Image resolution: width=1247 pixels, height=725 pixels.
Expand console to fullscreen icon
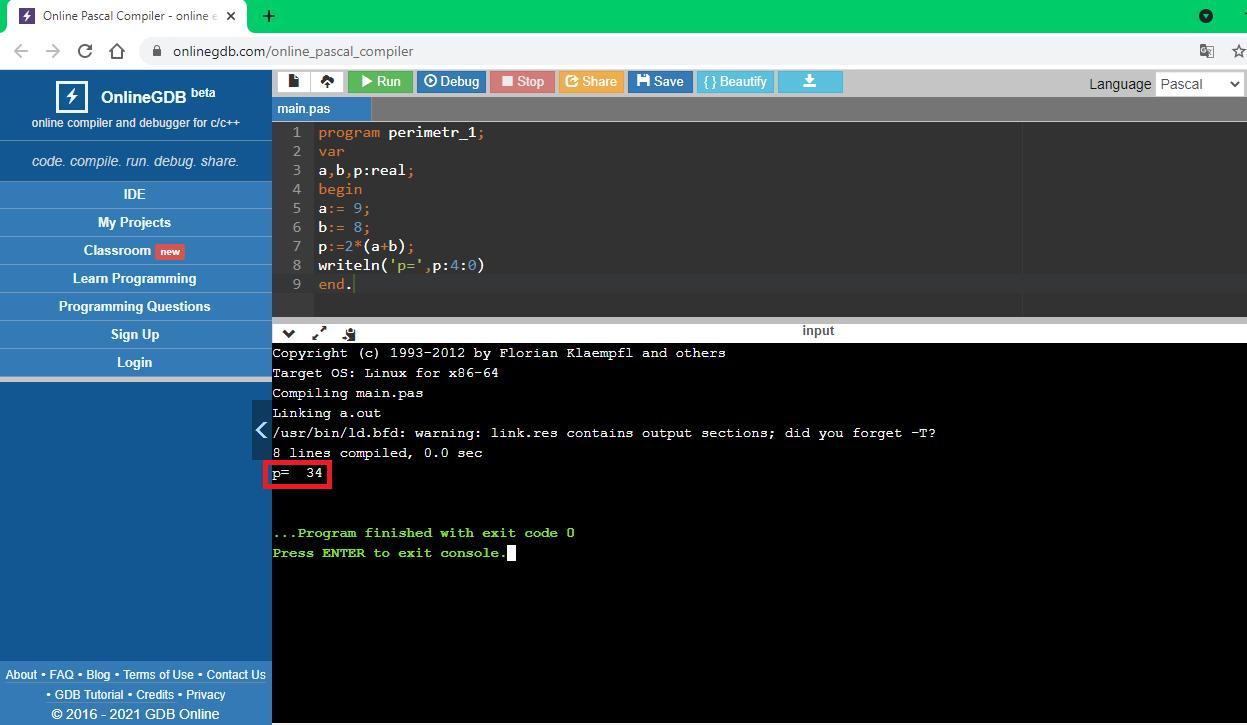[320, 333]
